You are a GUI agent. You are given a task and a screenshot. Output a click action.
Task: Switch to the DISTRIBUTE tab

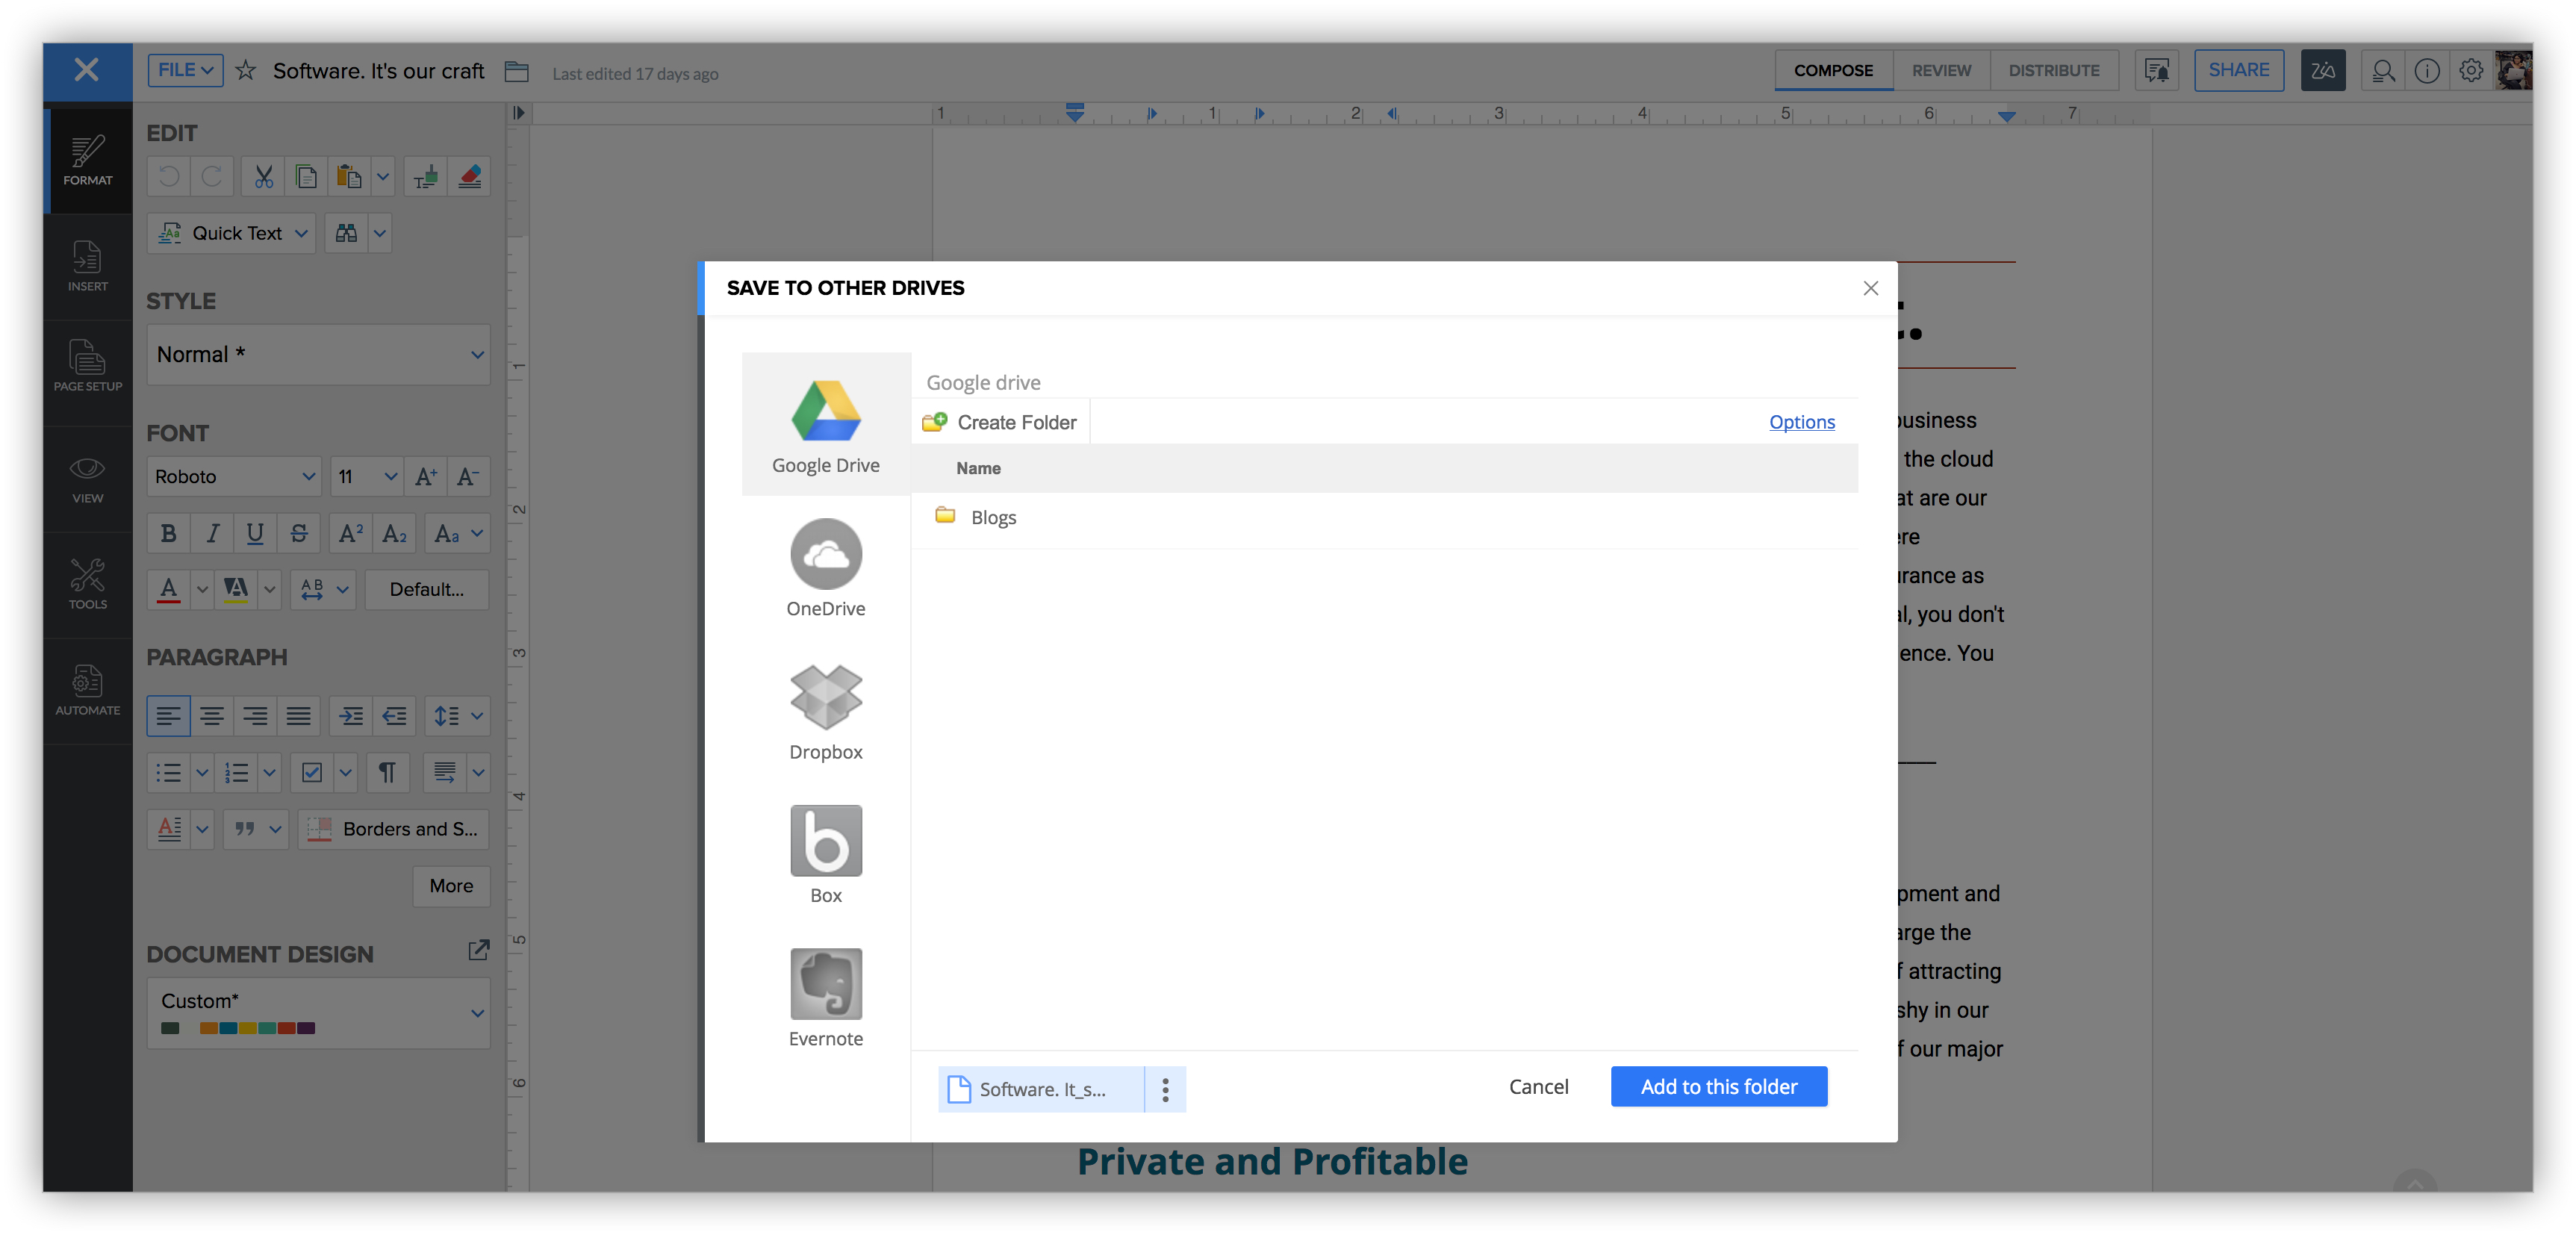coord(2053,71)
